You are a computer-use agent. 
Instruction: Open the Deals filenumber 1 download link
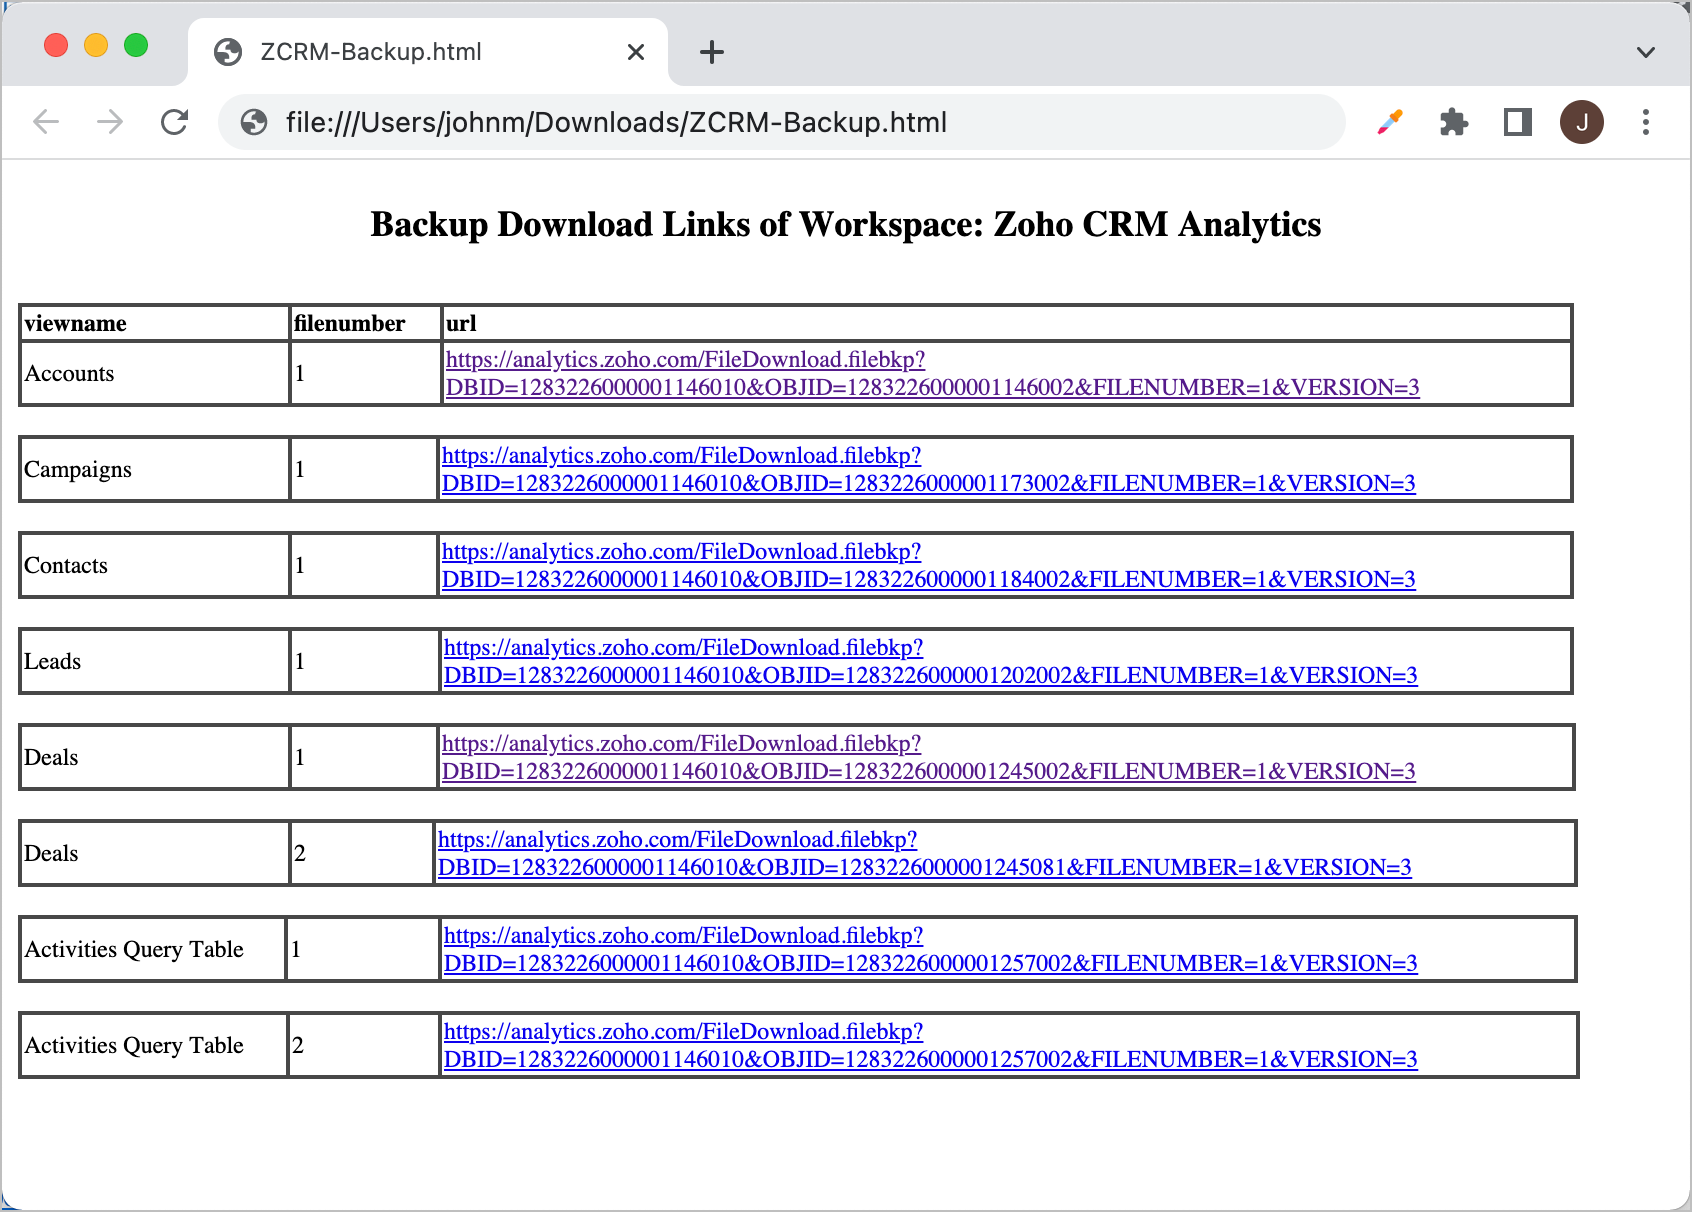tap(928, 757)
